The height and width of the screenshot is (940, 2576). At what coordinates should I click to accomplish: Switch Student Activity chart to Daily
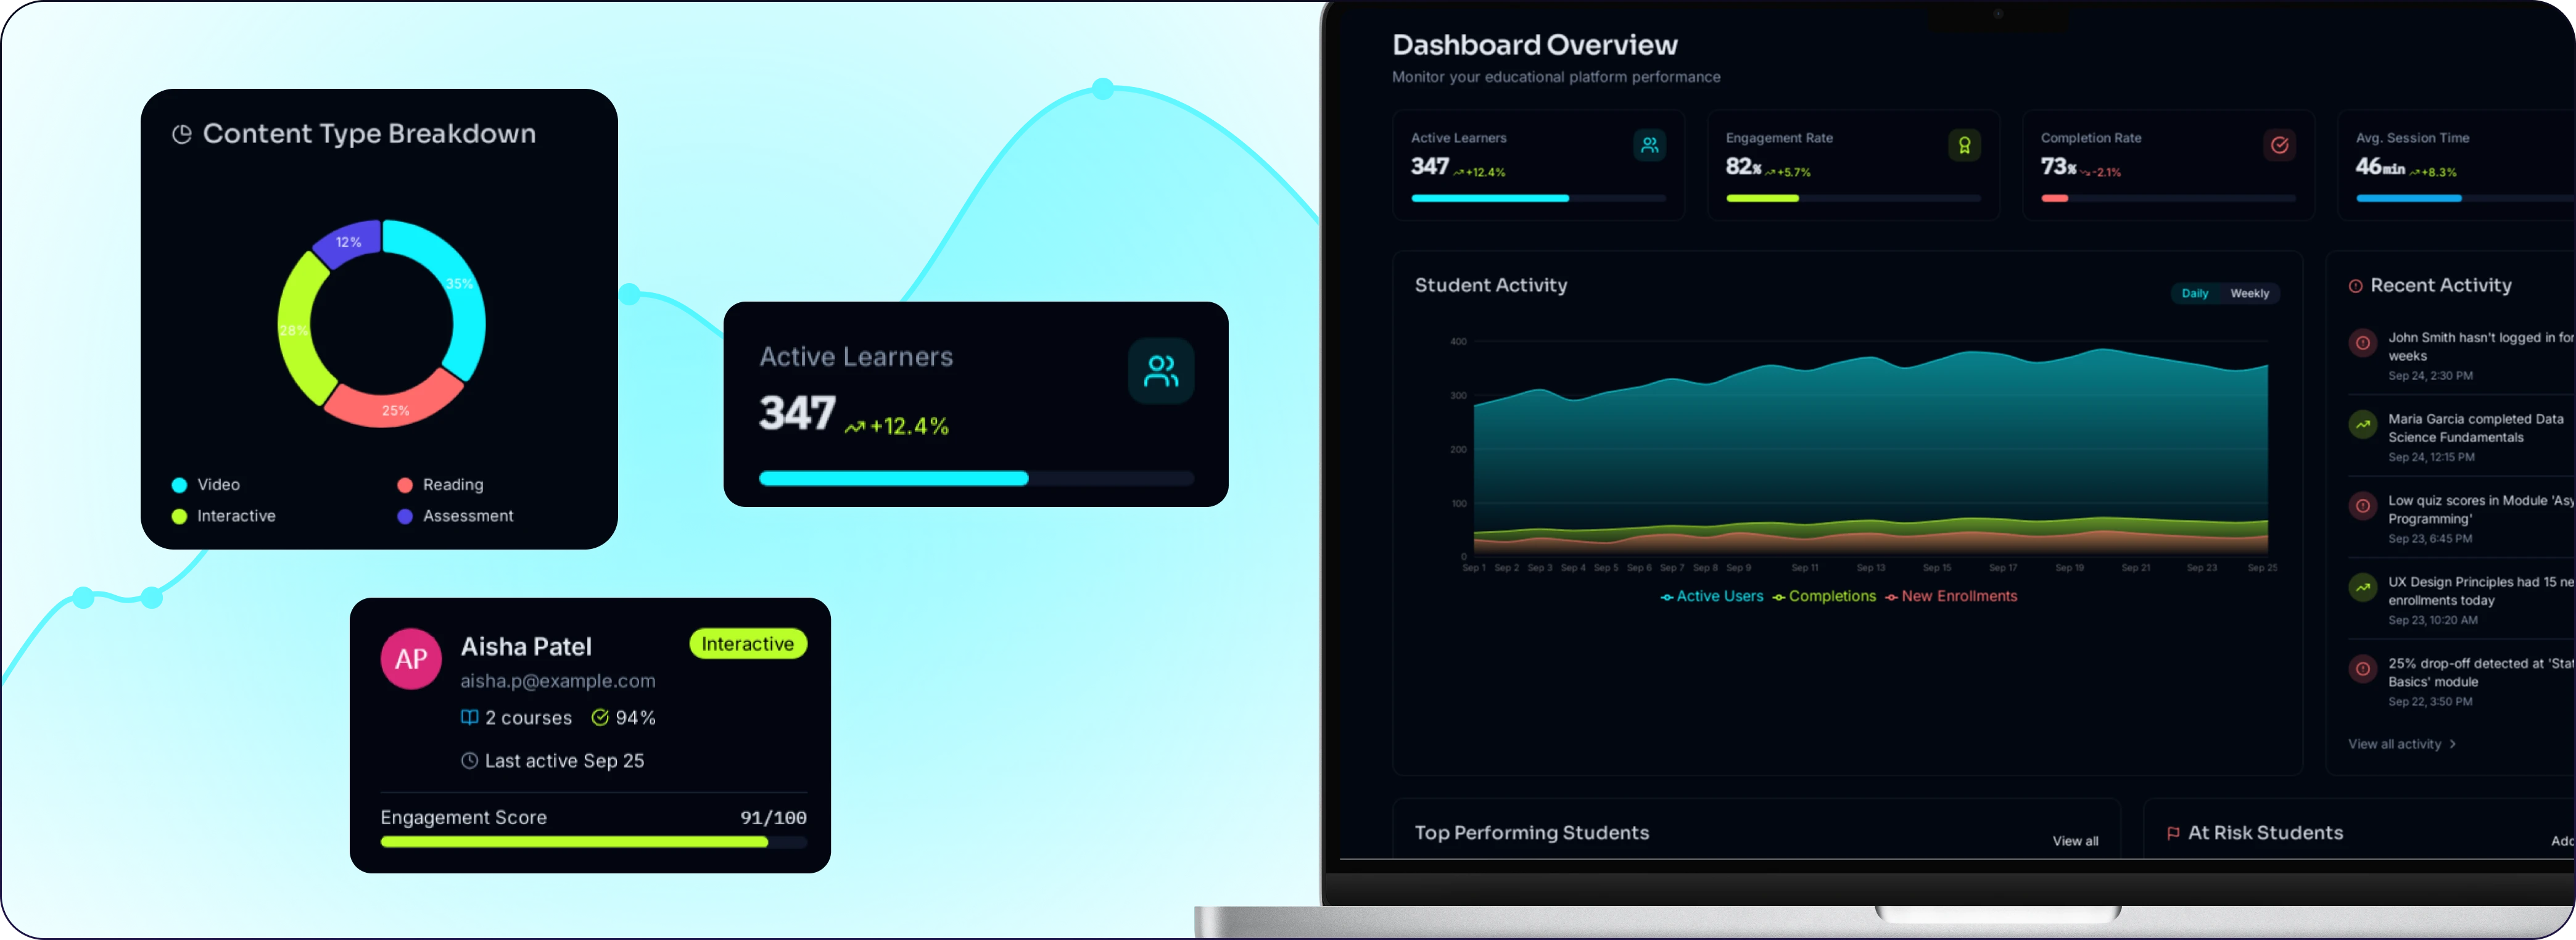point(2195,293)
